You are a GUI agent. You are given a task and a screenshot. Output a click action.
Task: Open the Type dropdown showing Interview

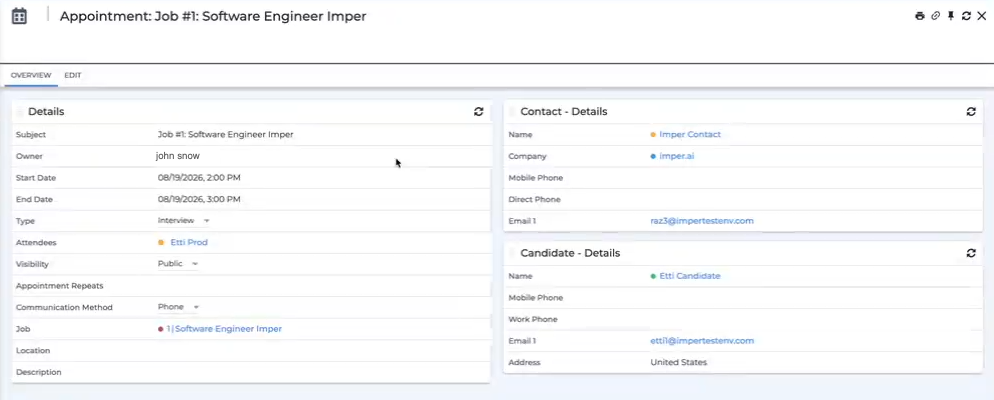tap(184, 221)
